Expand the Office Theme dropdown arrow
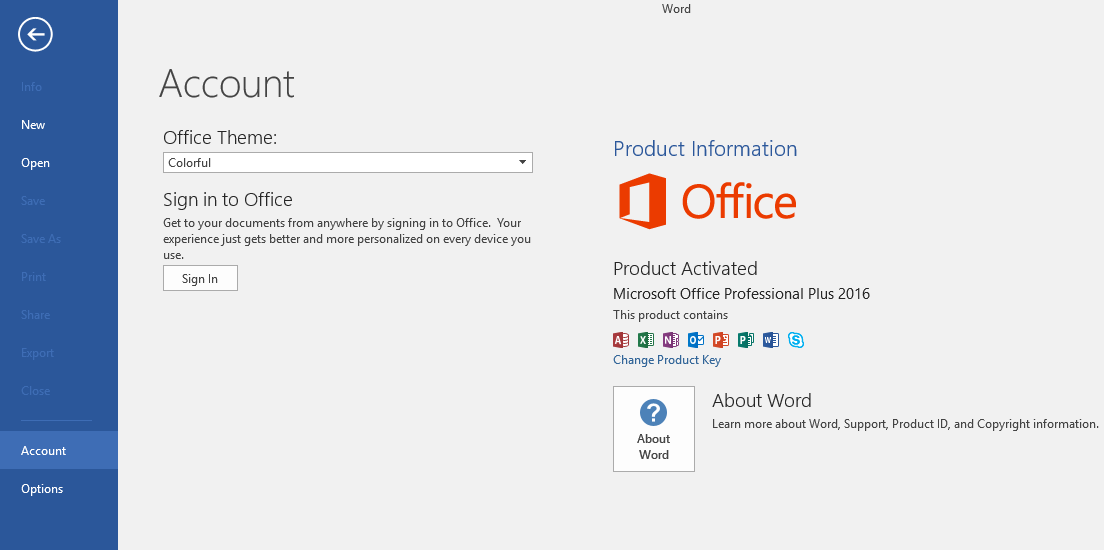This screenshot has width=1104, height=550. pos(522,163)
